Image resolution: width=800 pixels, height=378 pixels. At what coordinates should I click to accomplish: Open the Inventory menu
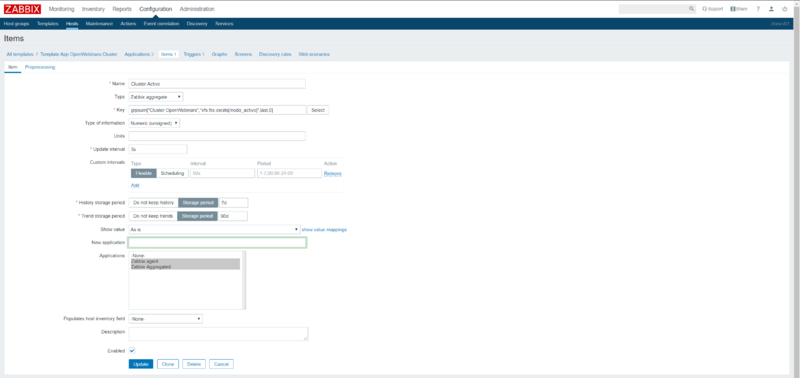point(93,9)
